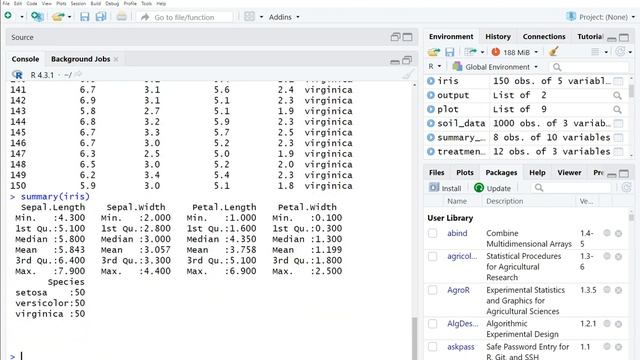Open the Project (None) menu
Screen dimensions: 640x360
(601, 17)
